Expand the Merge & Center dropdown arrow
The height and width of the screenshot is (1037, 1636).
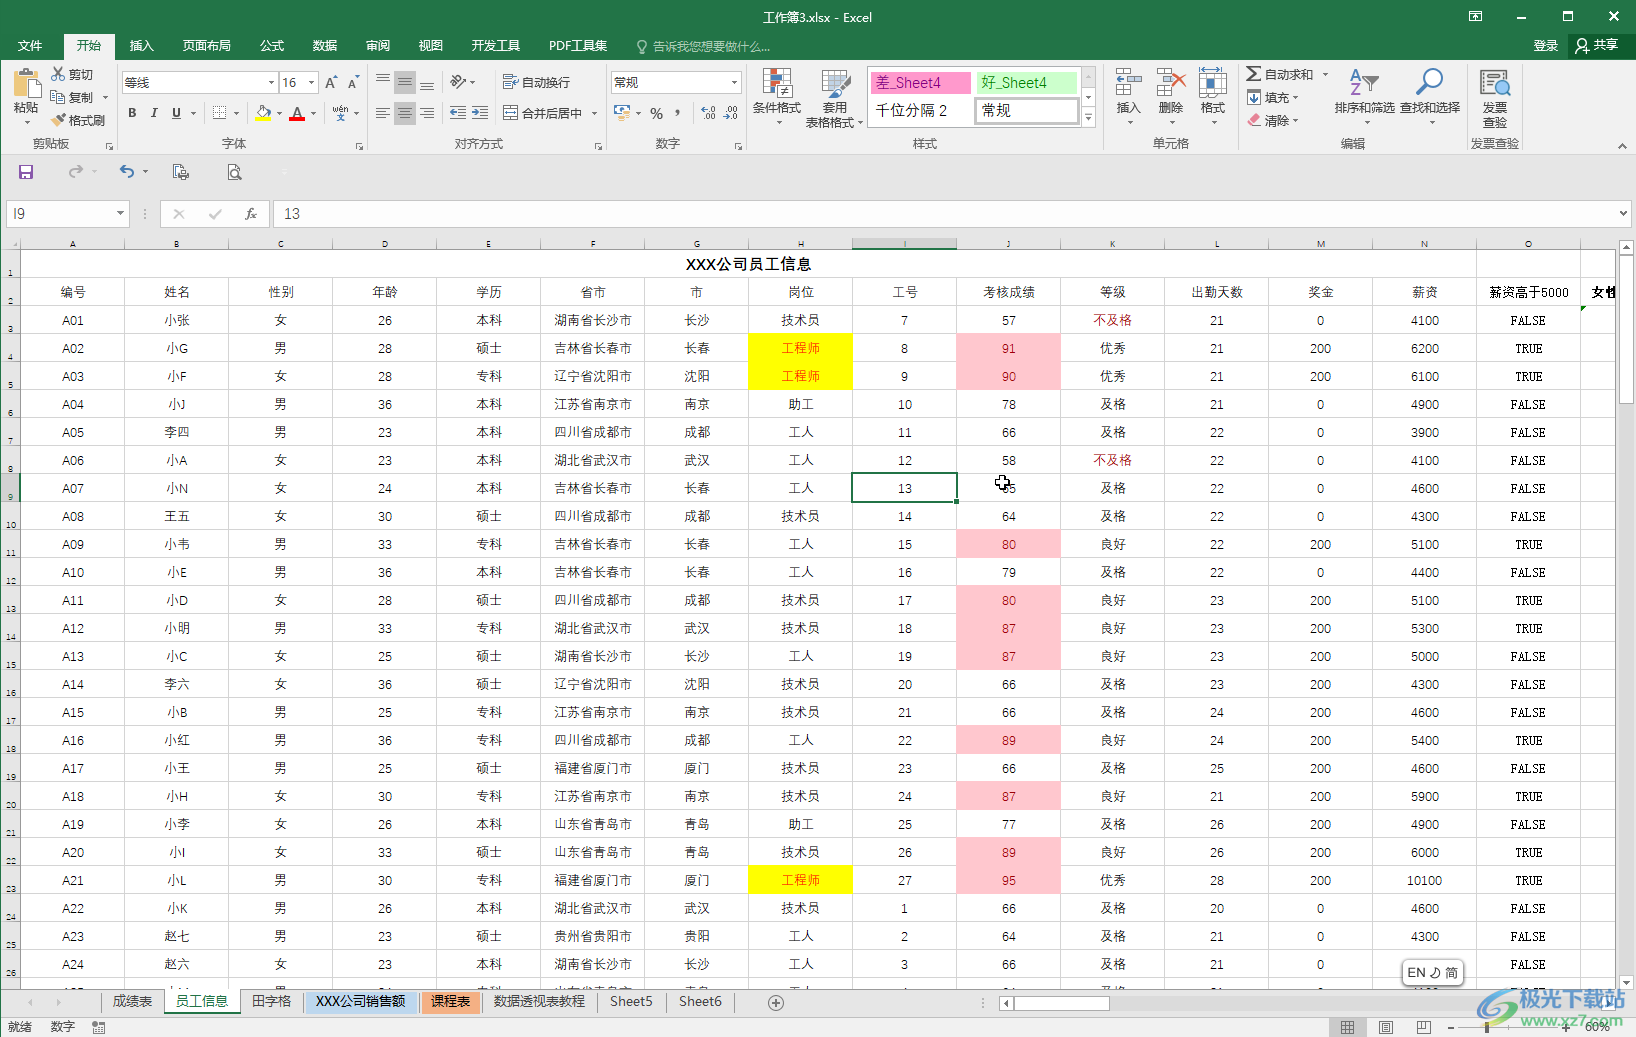[594, 113]
